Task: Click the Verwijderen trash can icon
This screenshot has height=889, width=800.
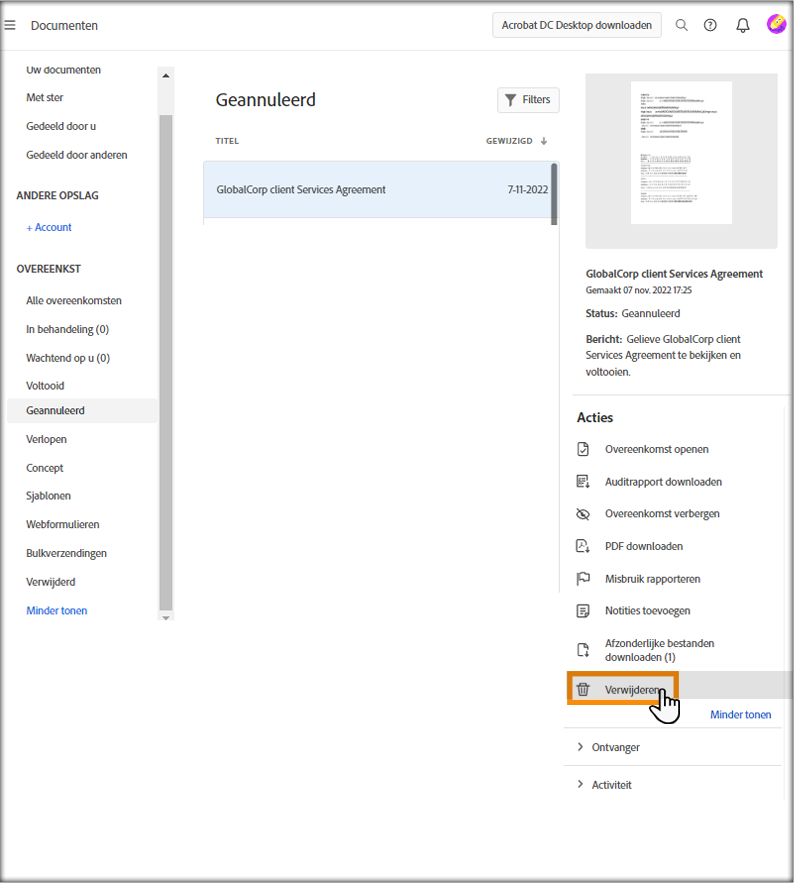Action: 583,690
